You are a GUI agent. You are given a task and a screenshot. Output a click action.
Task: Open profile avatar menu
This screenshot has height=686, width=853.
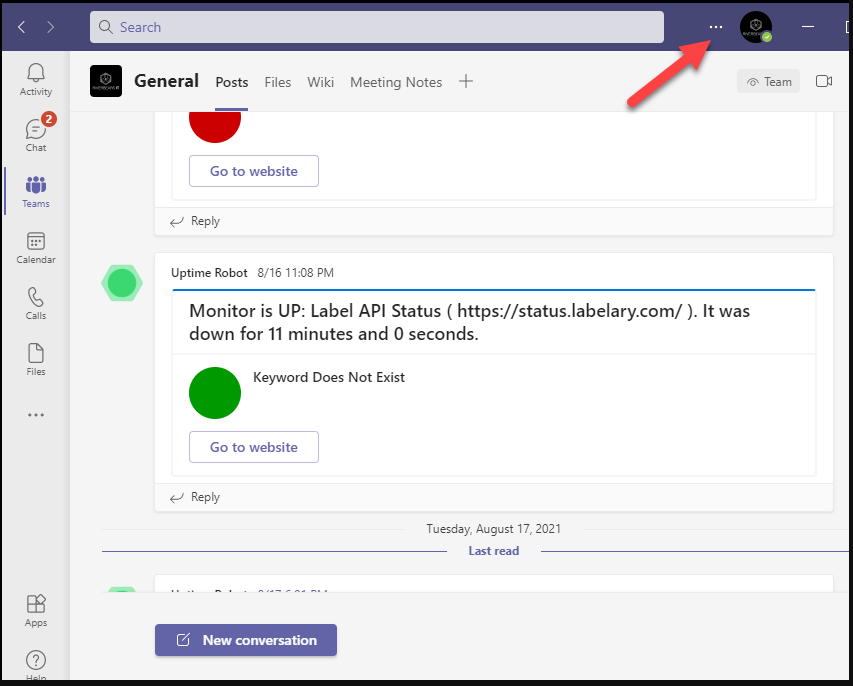point(755,27)
